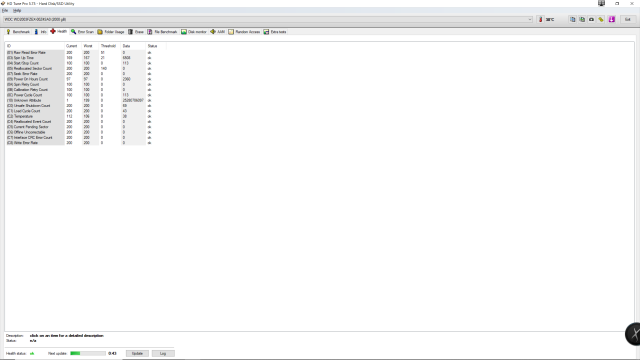The width and height of the screenshot is (640, 360).
Task: Switch to the Extra tests tab
Action: click(275, 32)
